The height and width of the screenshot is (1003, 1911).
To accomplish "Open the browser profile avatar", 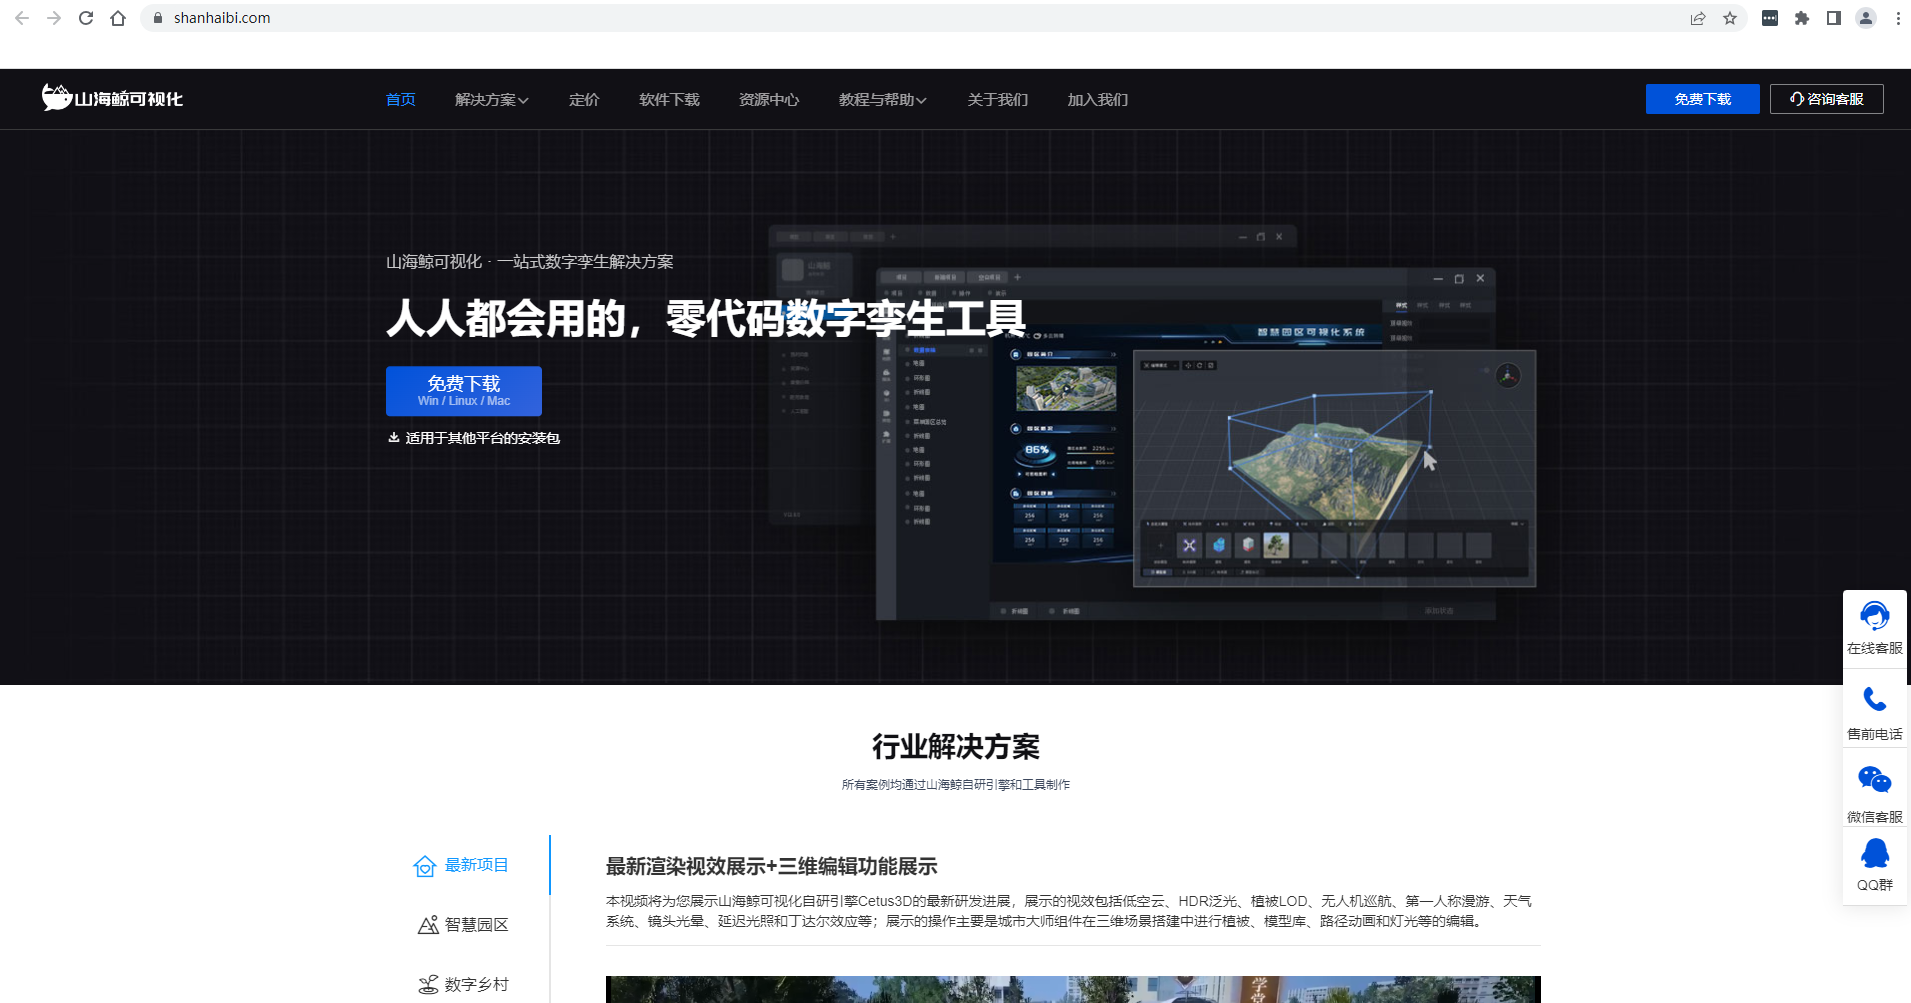I will tap(1866, 18).
